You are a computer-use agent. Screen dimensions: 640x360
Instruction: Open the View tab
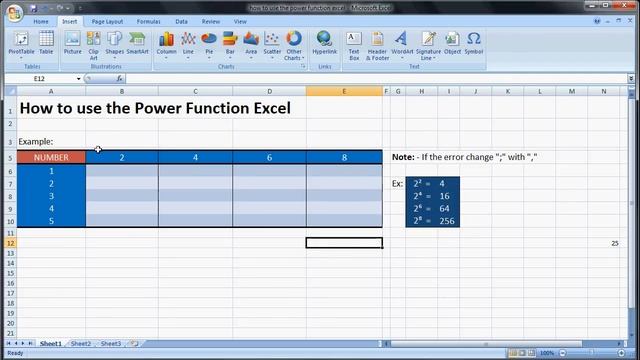240,21
